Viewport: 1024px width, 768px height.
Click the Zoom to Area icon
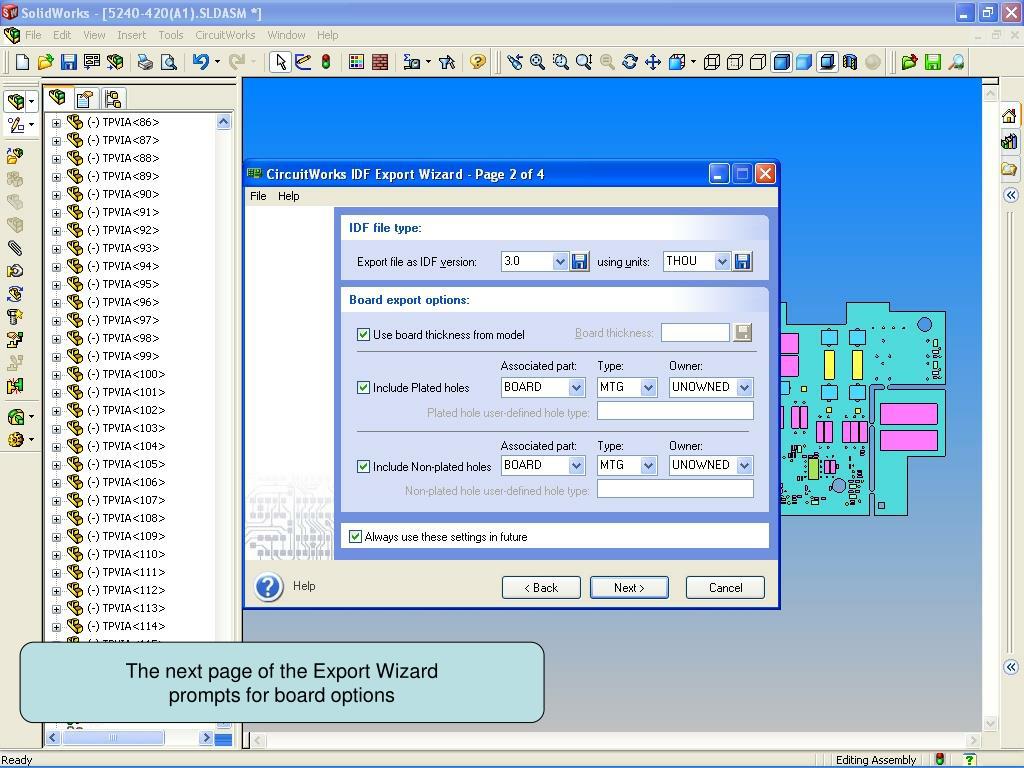point(560,62)
